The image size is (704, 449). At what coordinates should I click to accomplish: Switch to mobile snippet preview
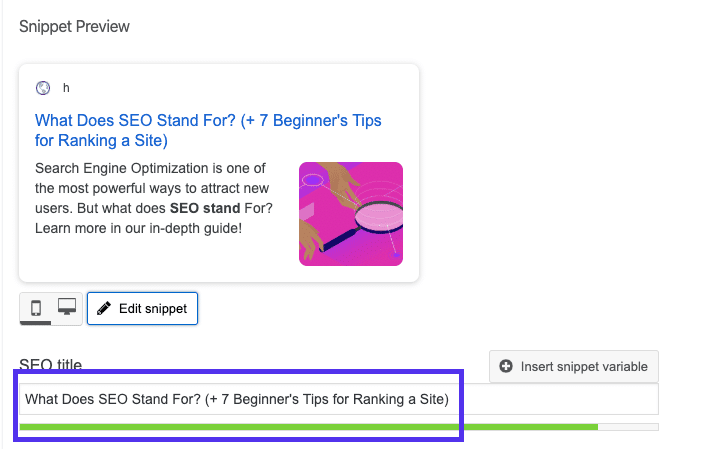(36, 308)
